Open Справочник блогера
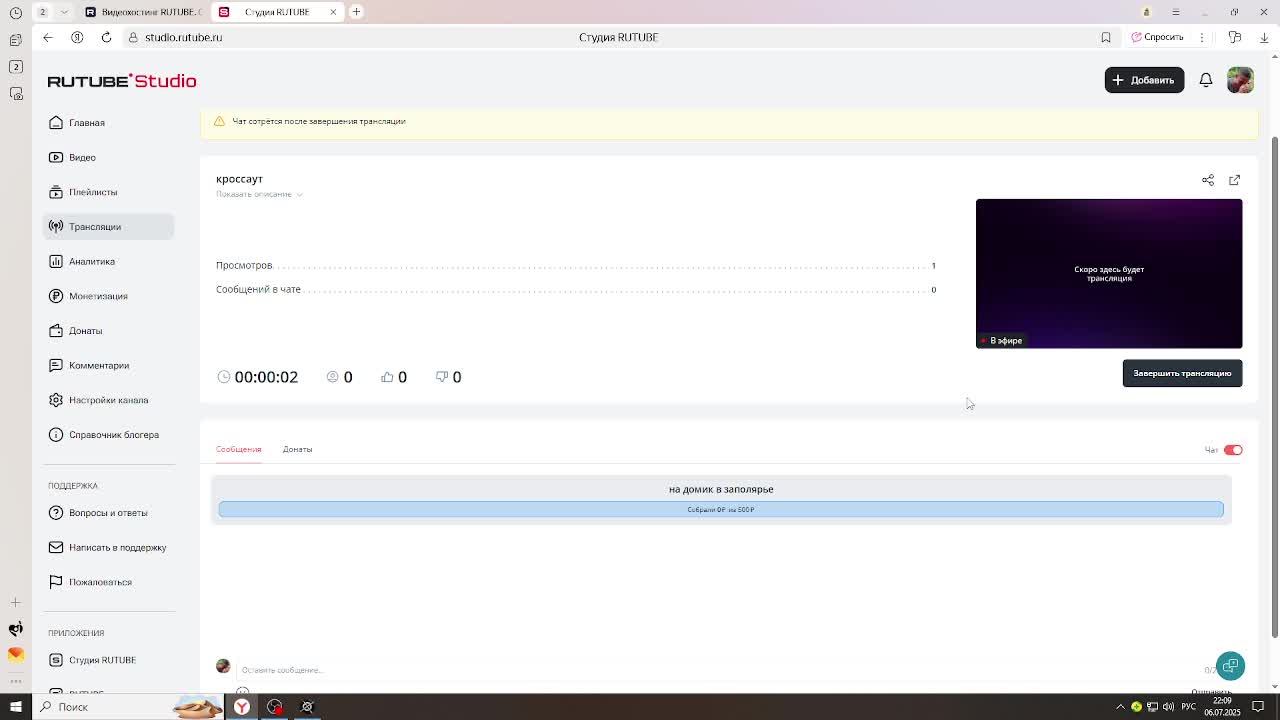This screenshot has height=720, width=1280. coord(108,434)
